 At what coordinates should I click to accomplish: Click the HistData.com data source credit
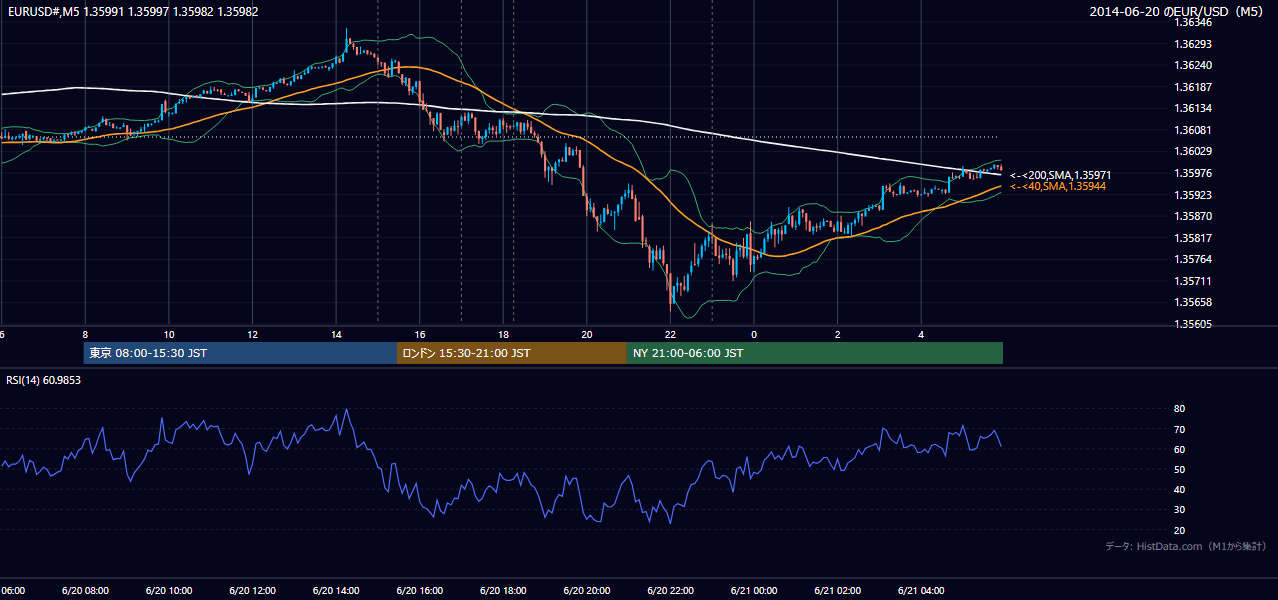pyautogui.click(x=1186, y=546)
